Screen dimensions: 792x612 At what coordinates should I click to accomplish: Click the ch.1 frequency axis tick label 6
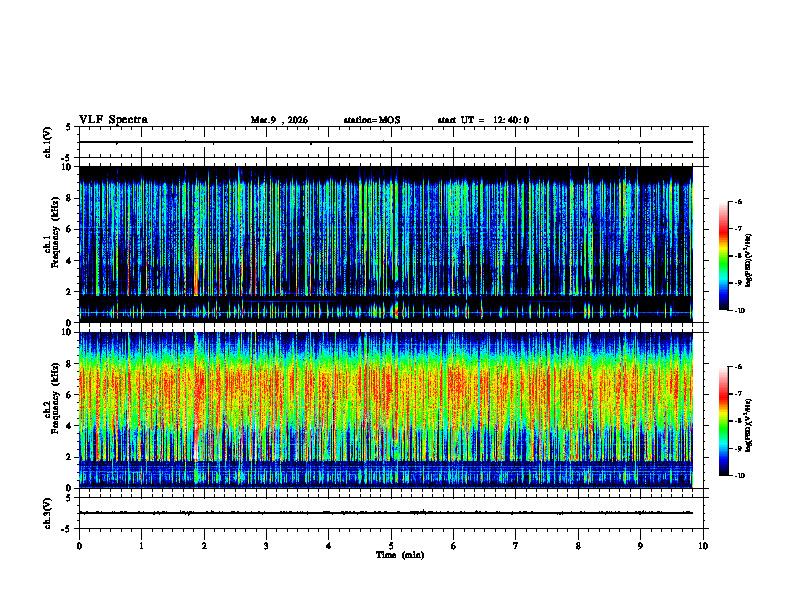(x=69, y=229)
